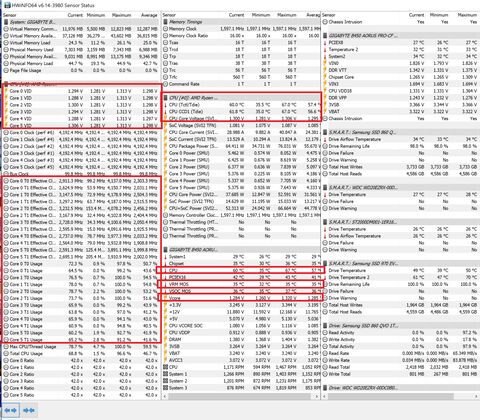Screen dimensions: 480x420
Task: Select the Max CPU/Thread Usage row
Action: tap(81, 346)
